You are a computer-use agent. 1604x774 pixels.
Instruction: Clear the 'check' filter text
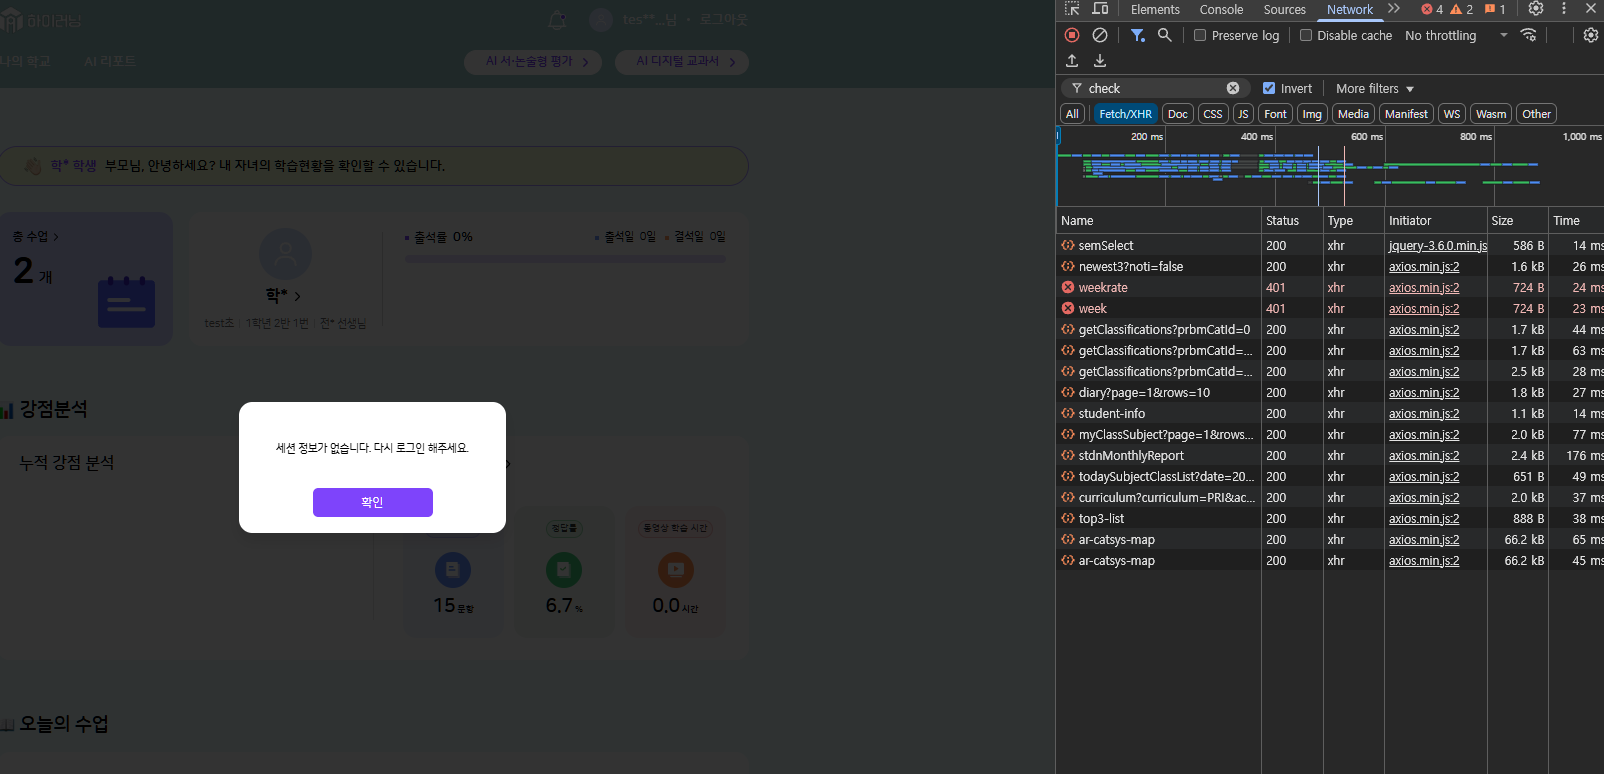click(1233, 88)
